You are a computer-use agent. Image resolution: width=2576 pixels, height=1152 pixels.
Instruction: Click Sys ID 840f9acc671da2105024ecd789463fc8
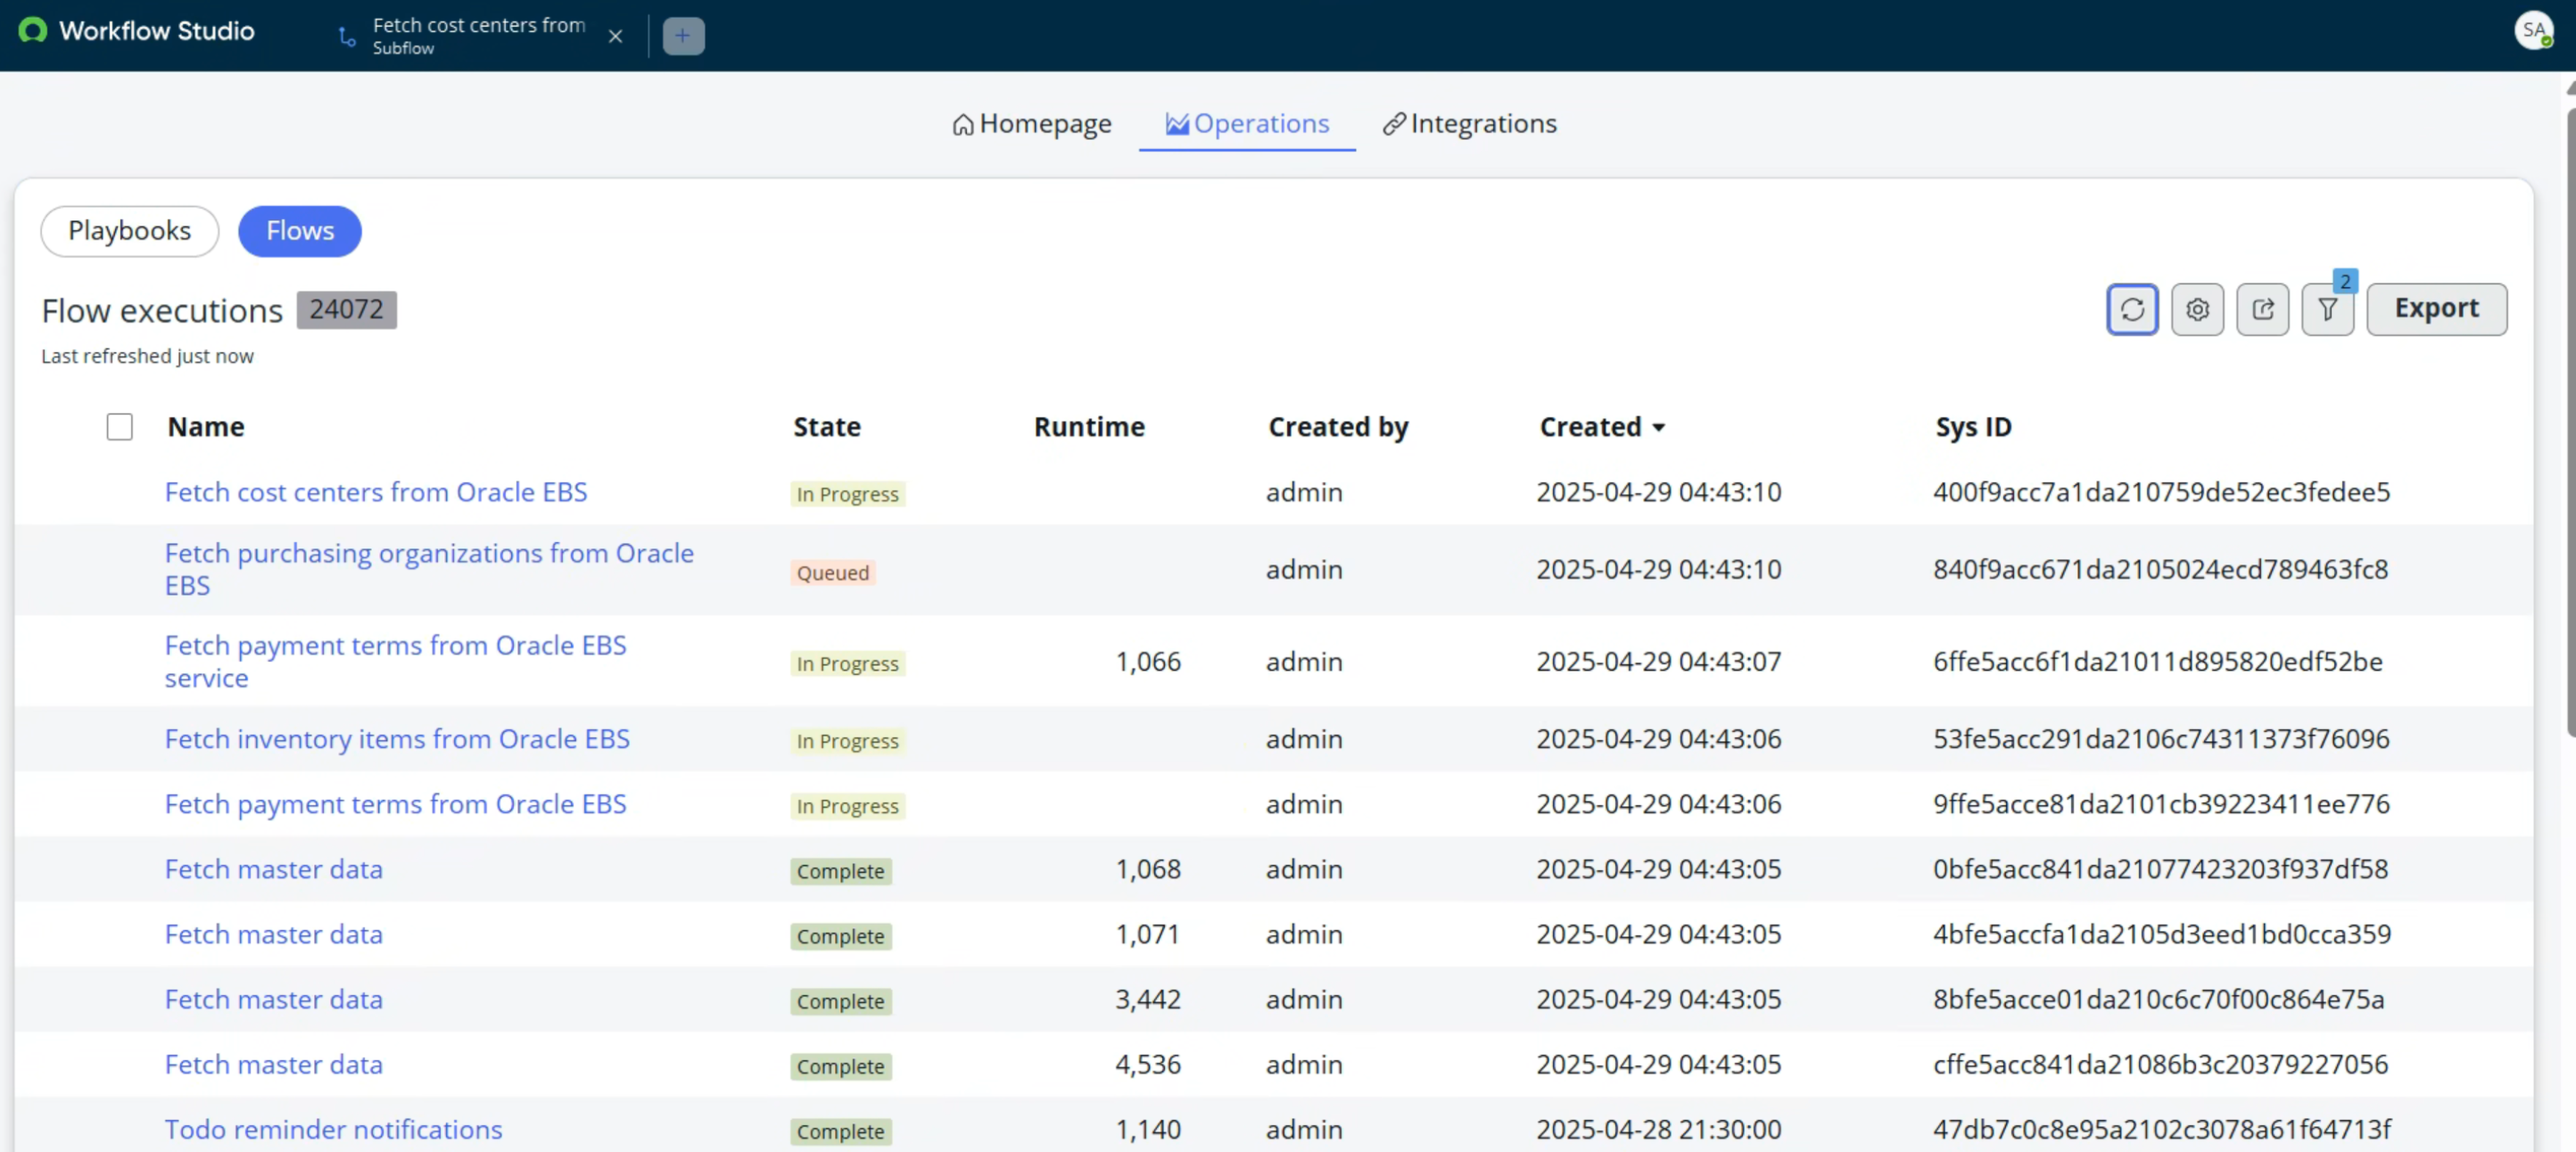click(x=2160, y=569)
